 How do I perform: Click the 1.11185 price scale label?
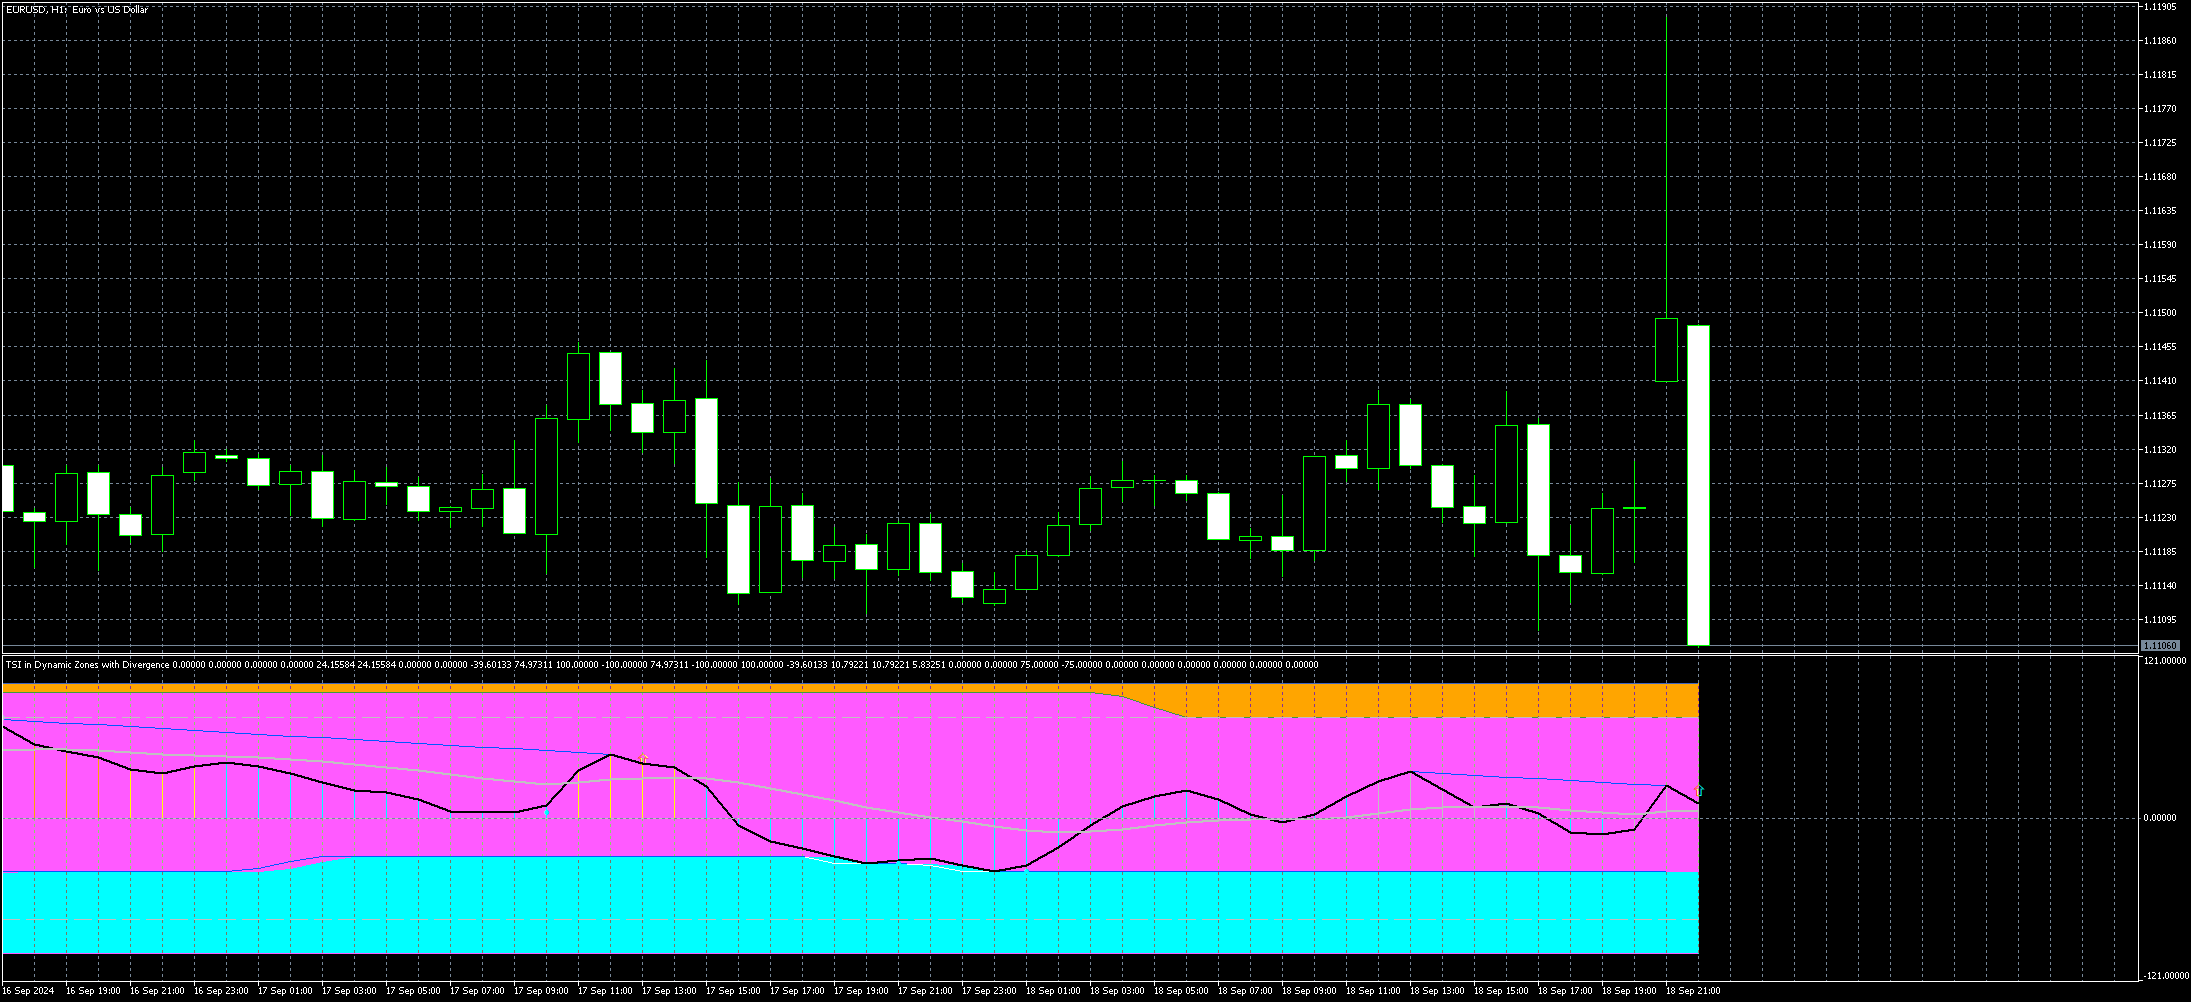tap(2160, 552)
